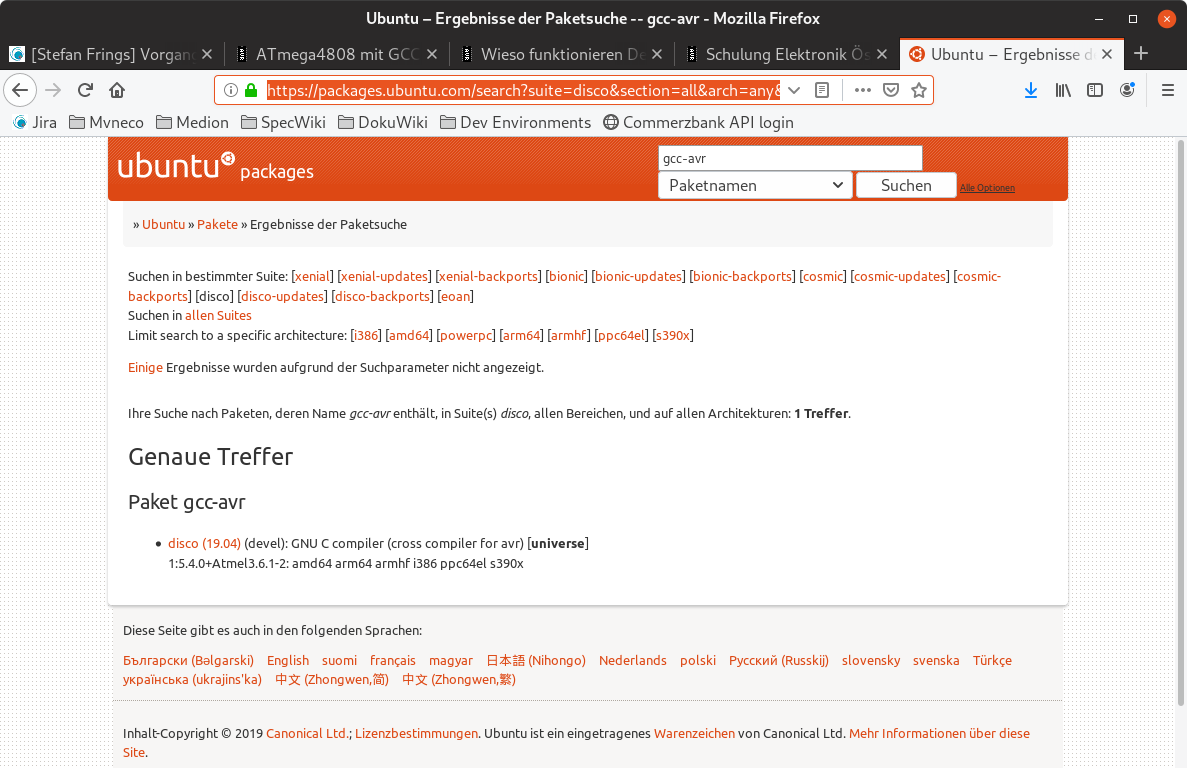
Task: Open the Library bookshelf icon
Action: [x=1063, y=90]
